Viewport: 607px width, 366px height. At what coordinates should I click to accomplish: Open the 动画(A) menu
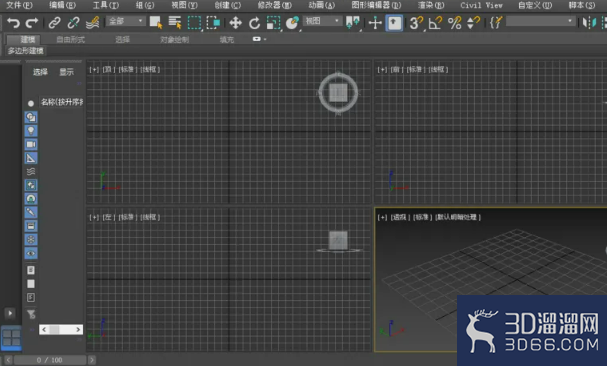(322, 5)
